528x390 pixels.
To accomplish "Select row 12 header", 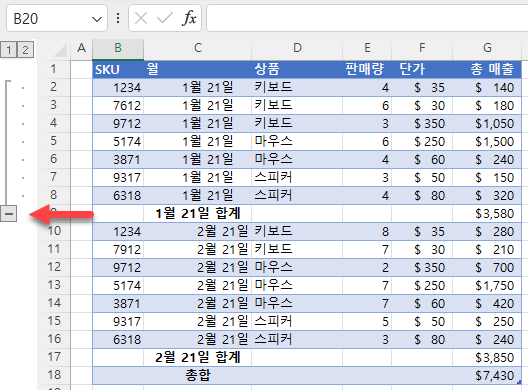I will (54, 267).
